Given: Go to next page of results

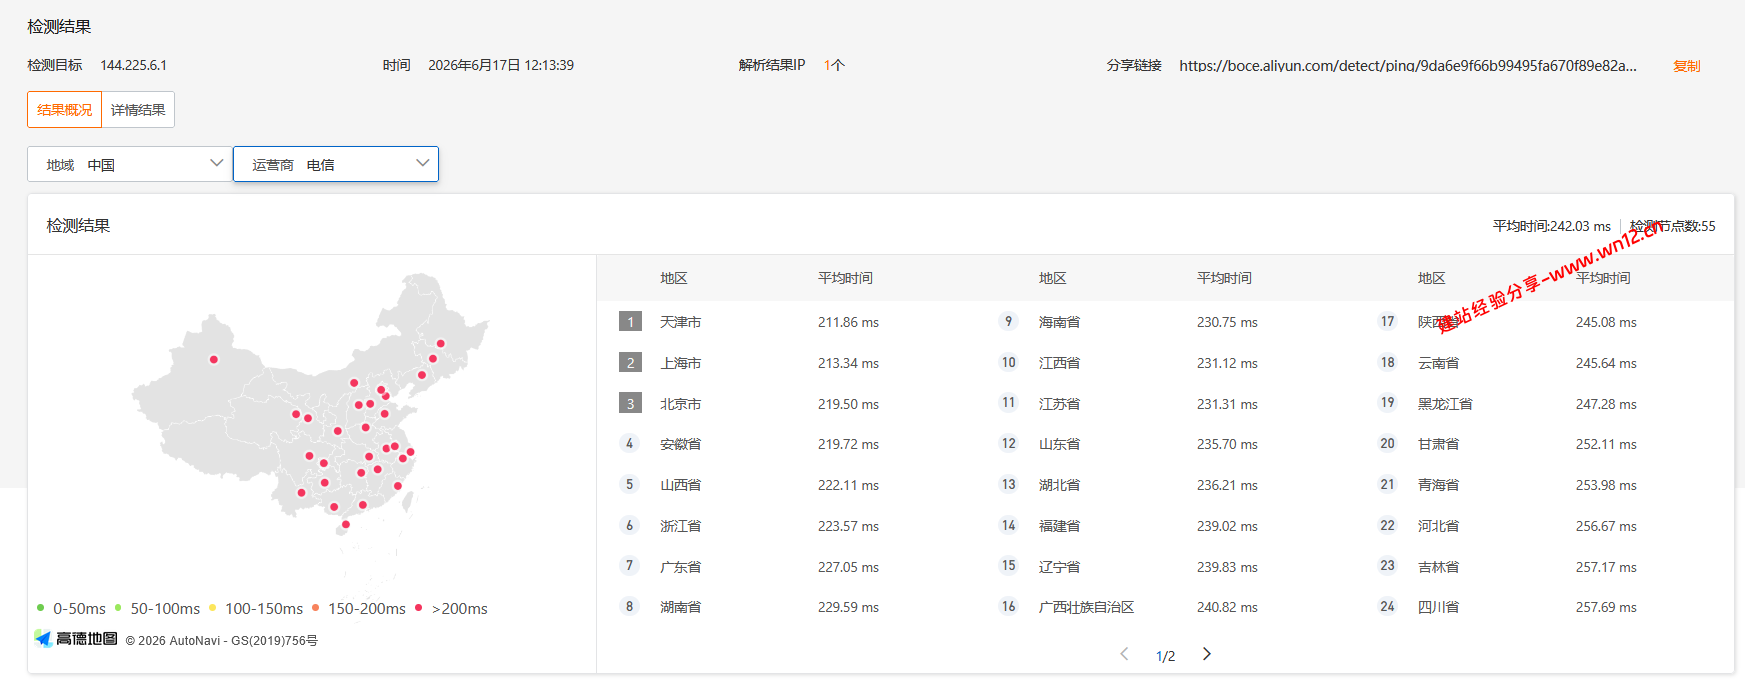Looking at the screenshot, I should 1207,654.
